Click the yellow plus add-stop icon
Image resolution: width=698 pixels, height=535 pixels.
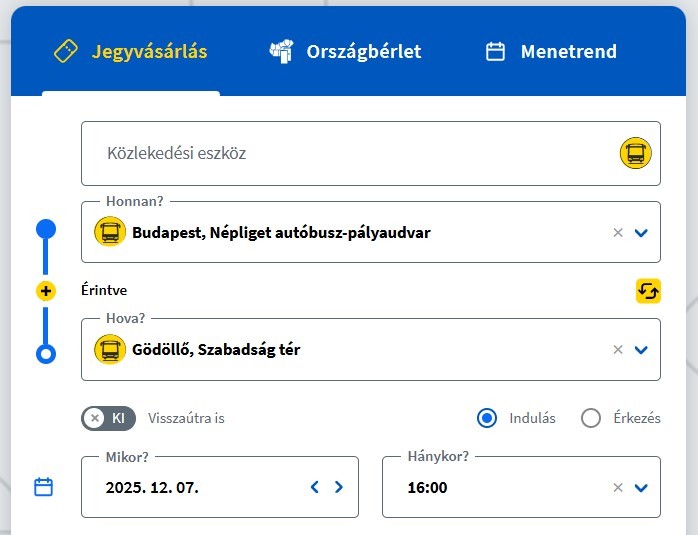coord(45,291)
